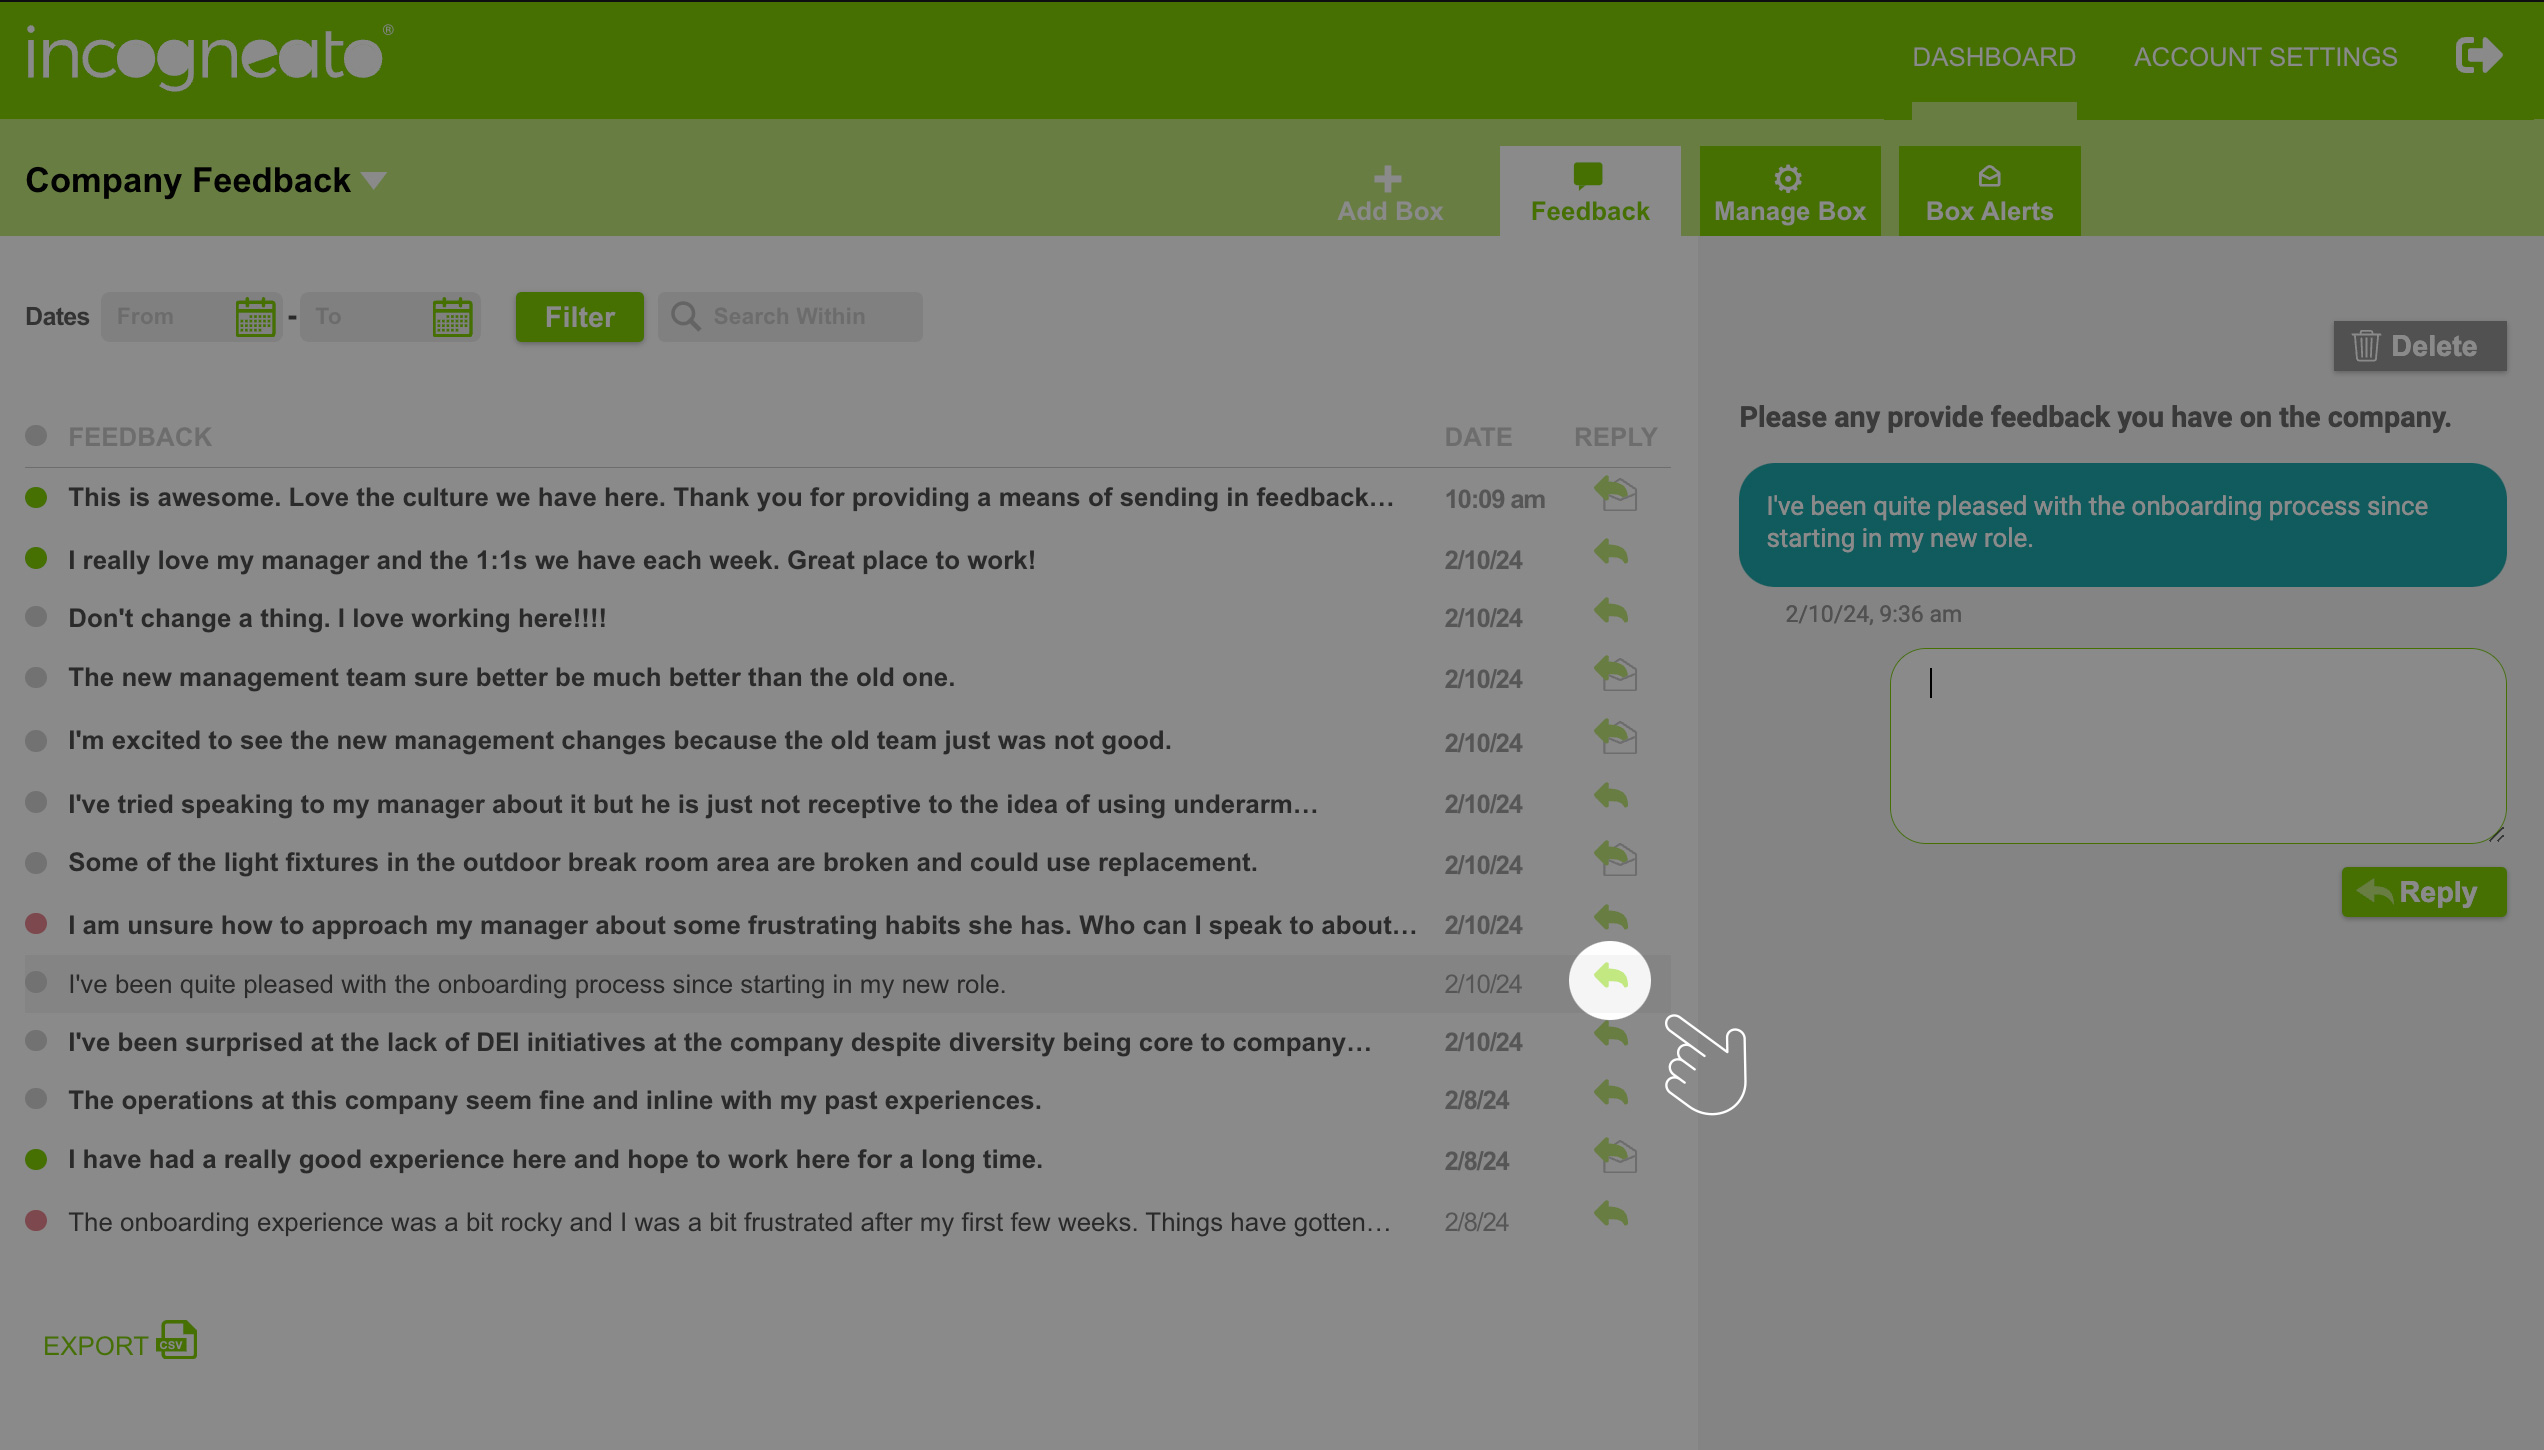2544x1450 pixels.
Task: Click the green Reply button
Action: click(2423, 892)
